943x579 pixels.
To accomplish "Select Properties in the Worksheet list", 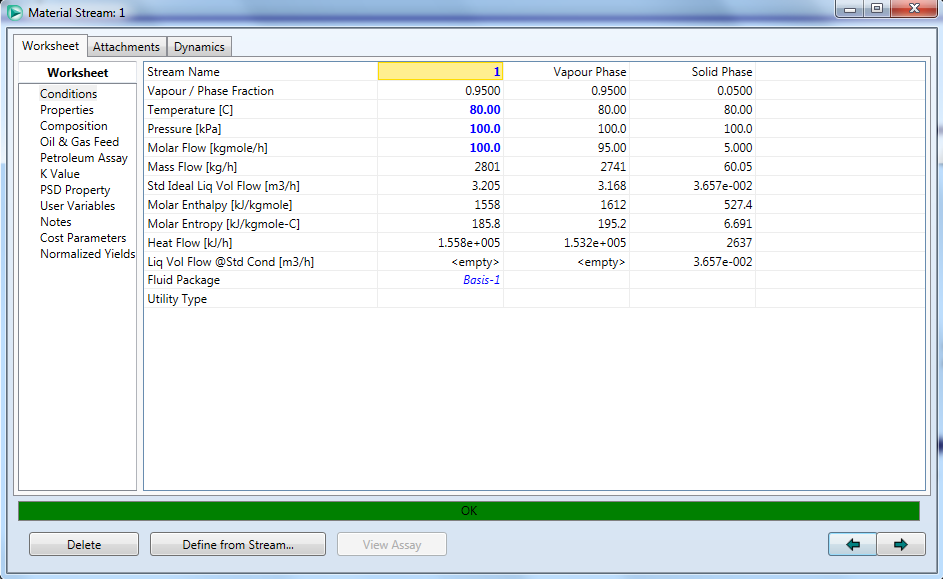I will click(67, 110).
